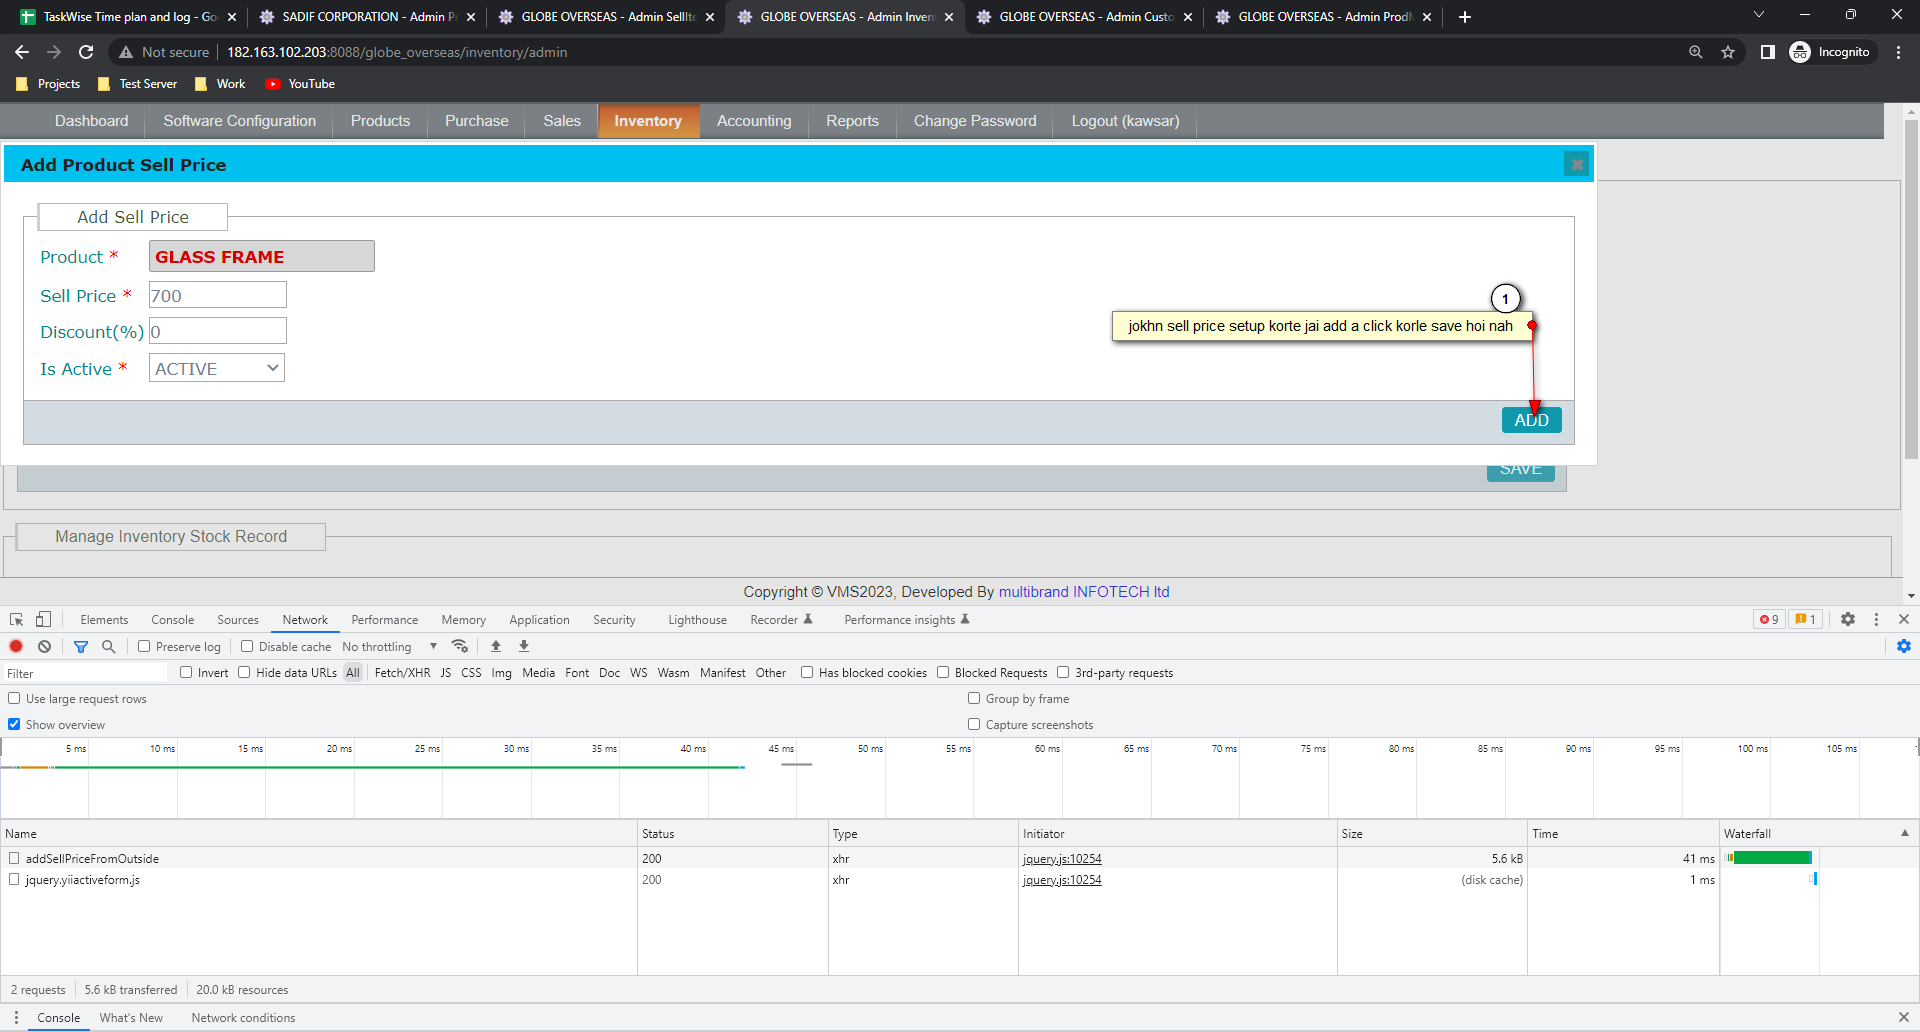Check the Disable cache option

coord(247,647)
